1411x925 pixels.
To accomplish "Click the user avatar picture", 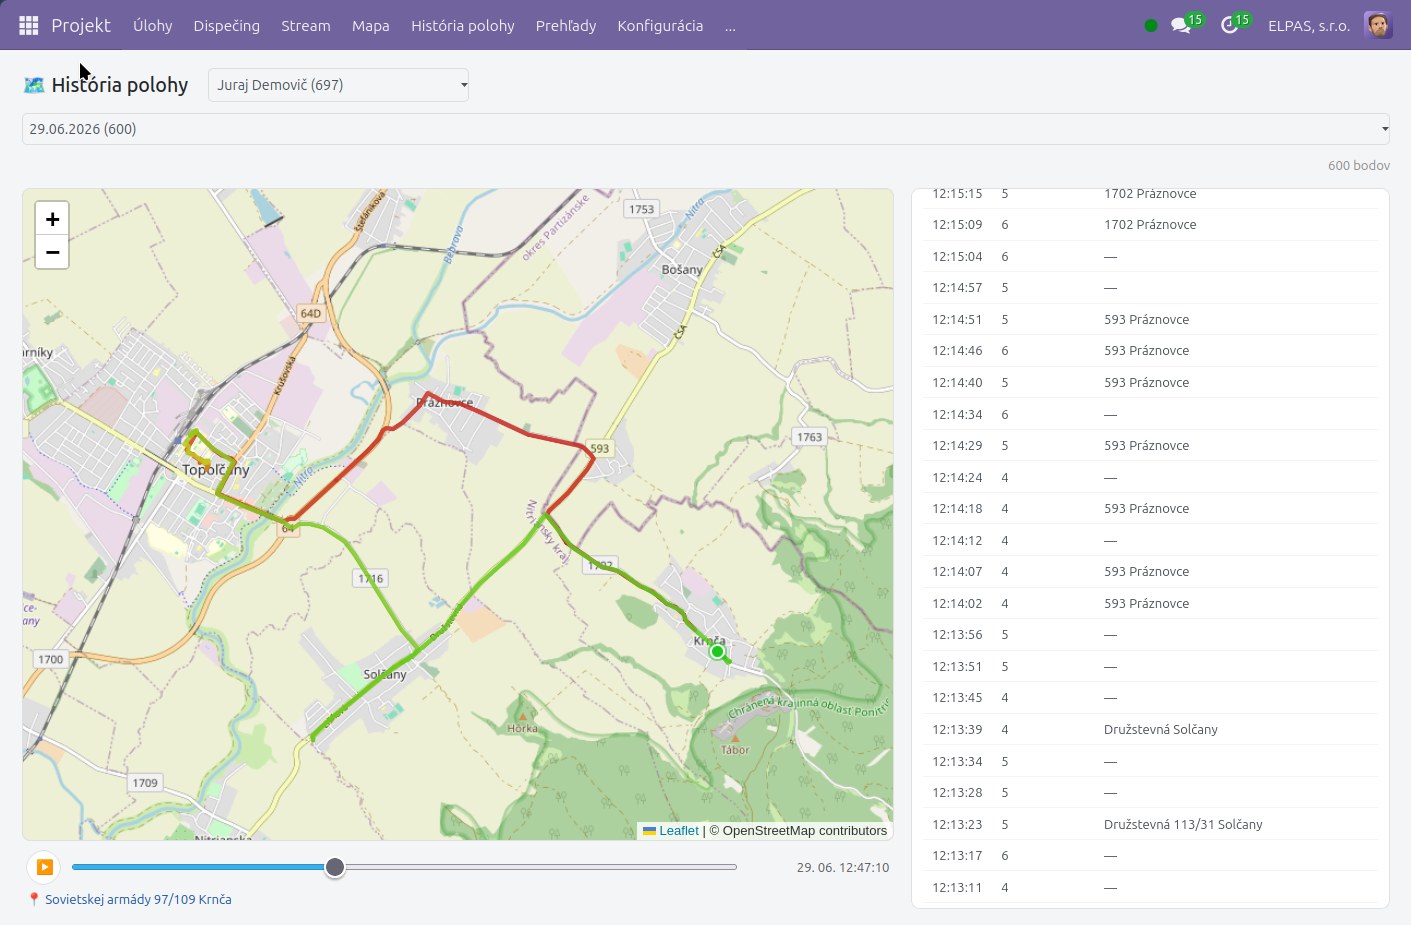I will (1378, 25).
